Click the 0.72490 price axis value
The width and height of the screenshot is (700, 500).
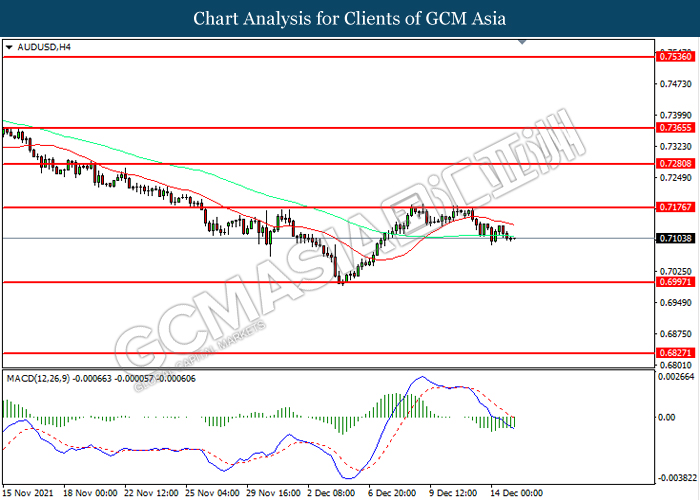coord(675,178)
